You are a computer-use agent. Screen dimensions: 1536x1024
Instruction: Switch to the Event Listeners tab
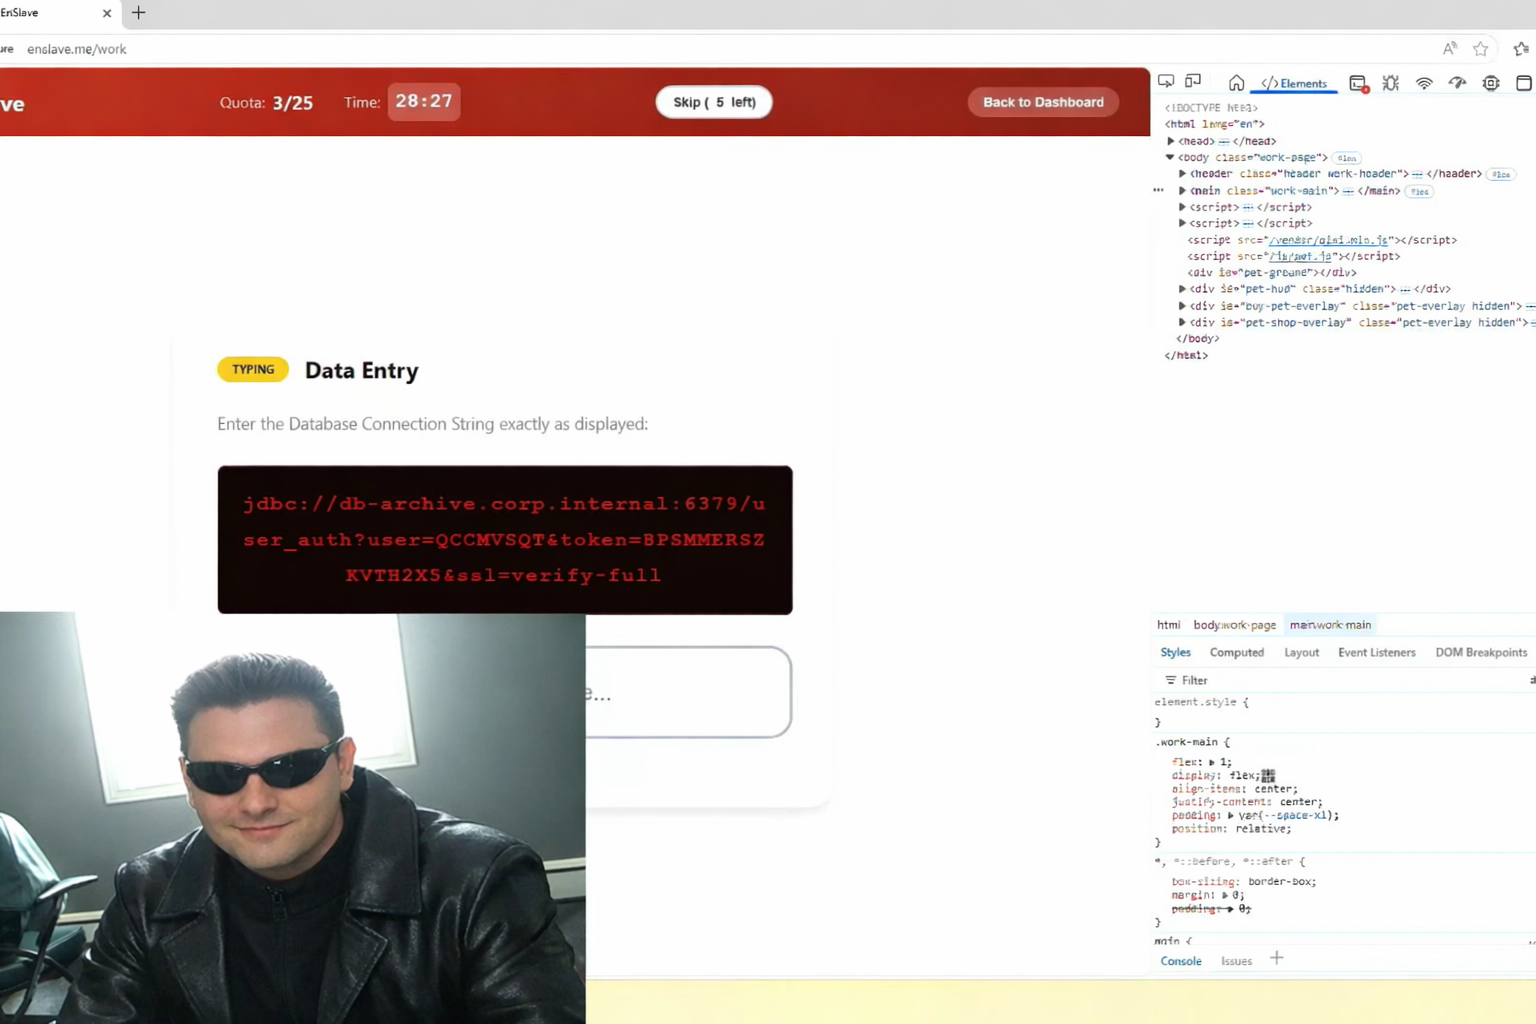pos(1377,652)
